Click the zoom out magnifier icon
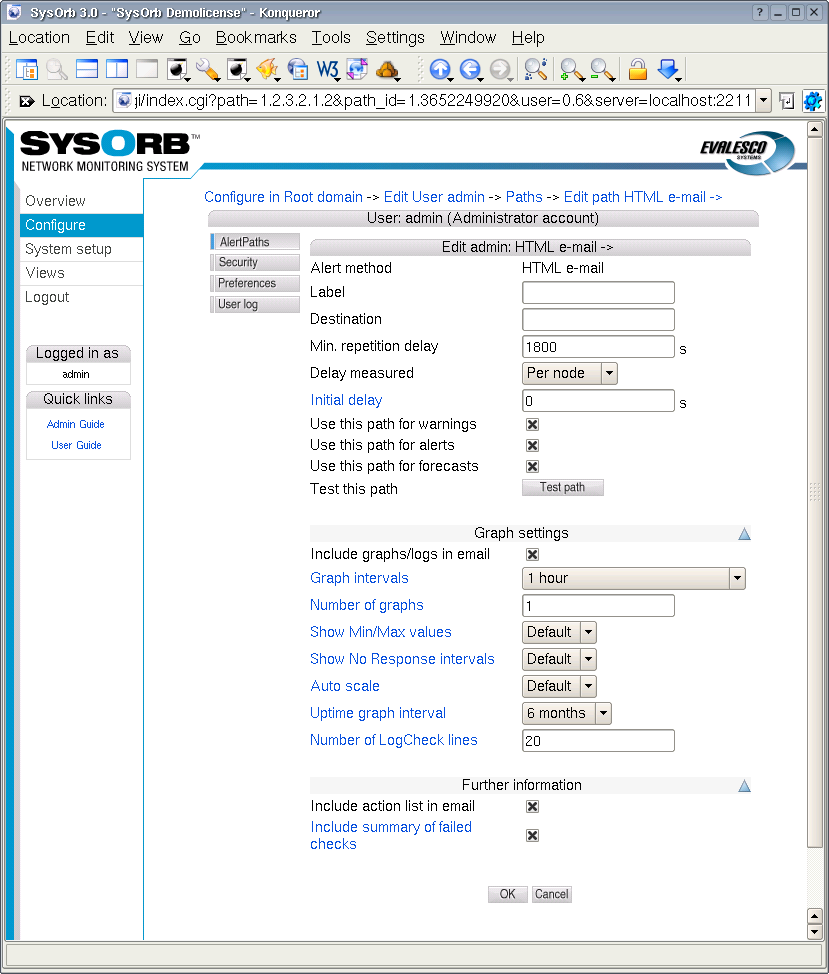Image resolution: width=829 pixels, height=974 pixels. (602, 69)
